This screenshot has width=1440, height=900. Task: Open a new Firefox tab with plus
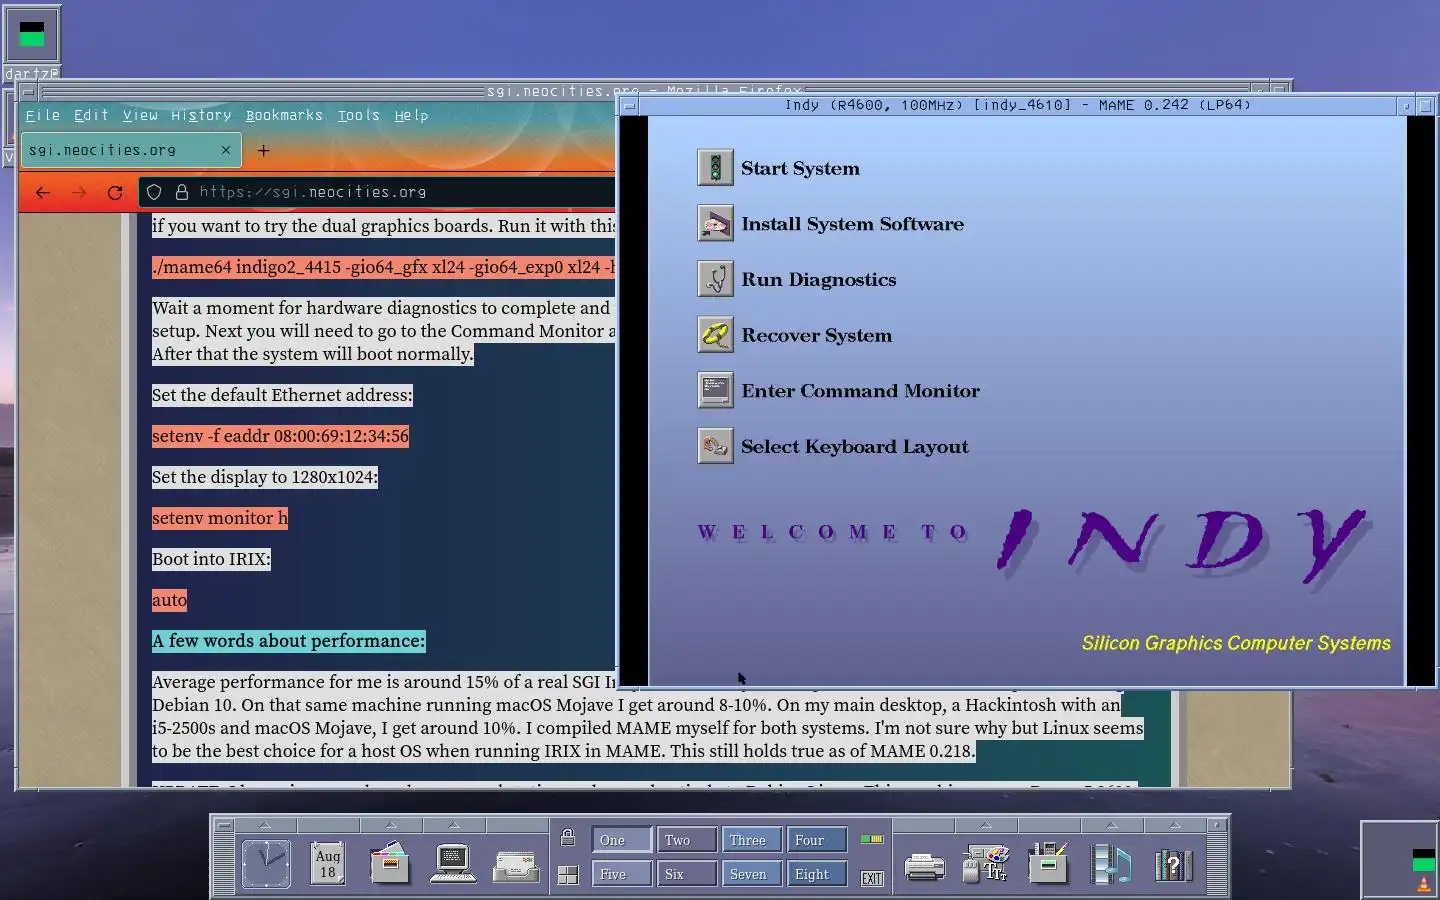click(263, 151)
